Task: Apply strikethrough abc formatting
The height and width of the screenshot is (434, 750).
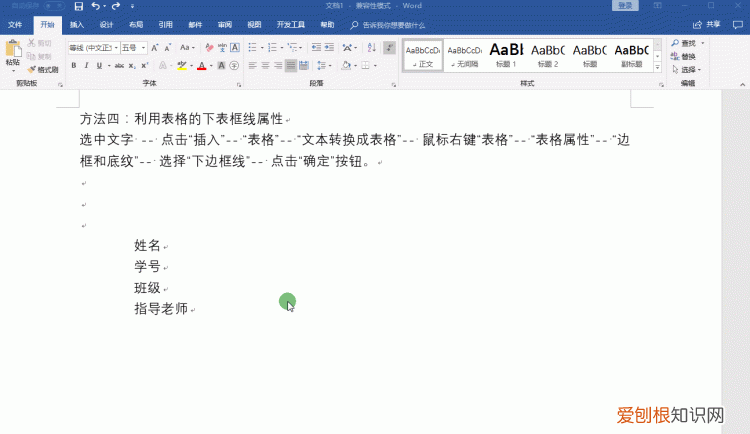Action: pyautogui.click(x=119, y=66)
